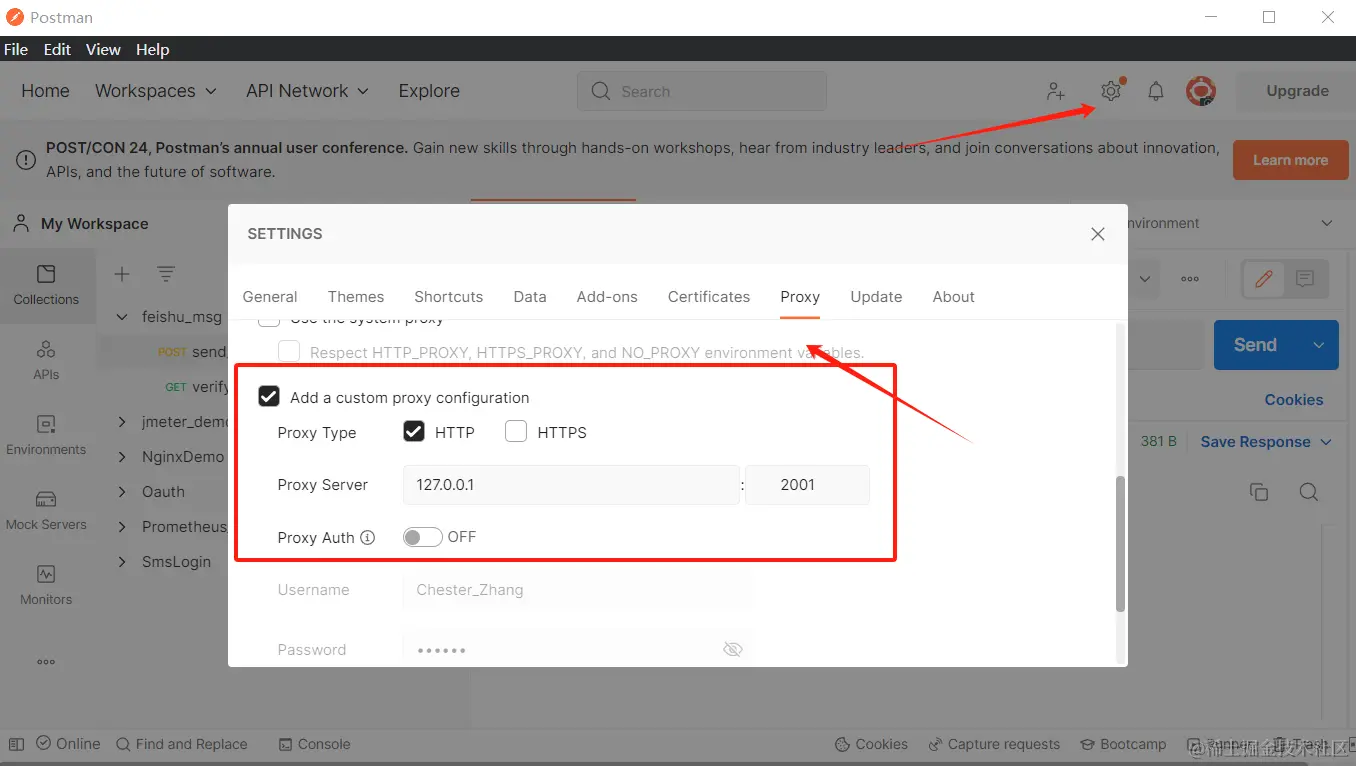
Task: Toggle sidebar layout icon in status bar
Action: (x=16, y=744)
